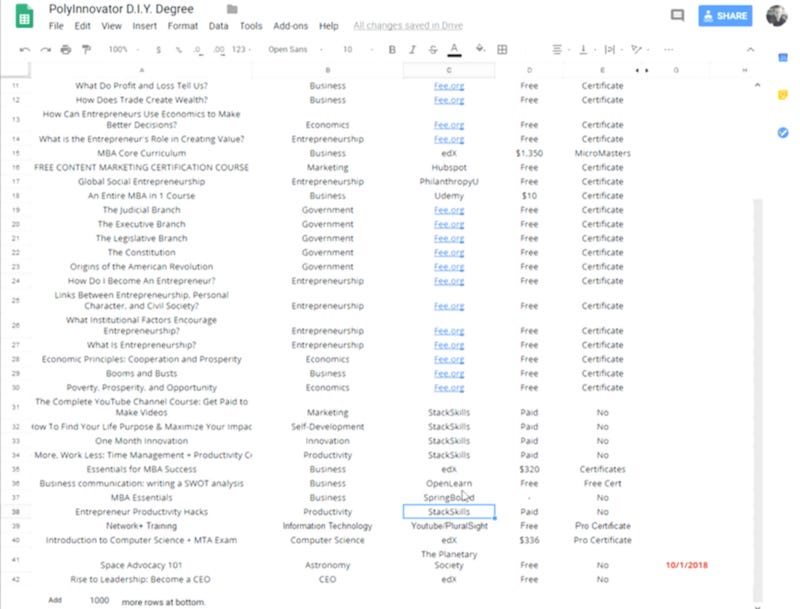Select the MBA Core Curriculum cell
Image resolution: width=800 pixels, height=609 pixels.
click(x=141, y=154)
